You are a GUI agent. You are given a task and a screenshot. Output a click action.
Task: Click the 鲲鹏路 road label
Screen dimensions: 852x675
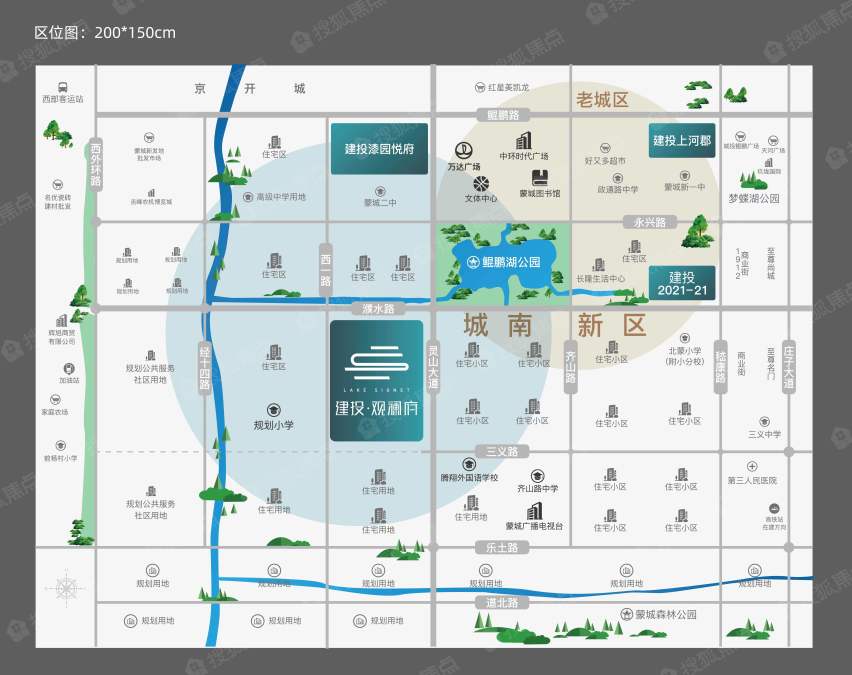(x=503, y=115)
